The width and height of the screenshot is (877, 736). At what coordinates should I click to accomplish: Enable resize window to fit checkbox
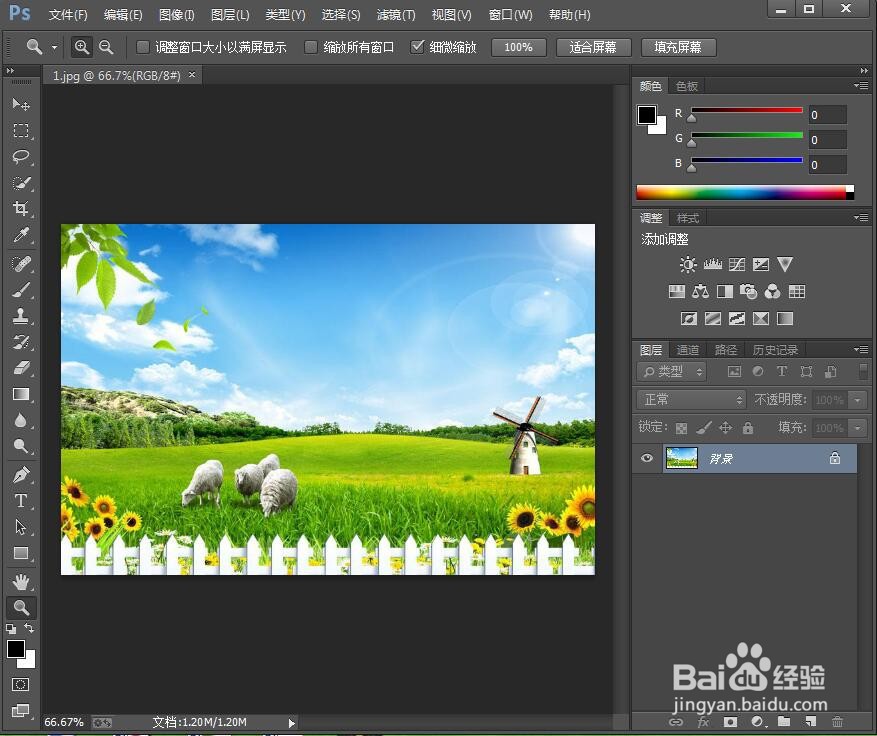[143, 48]
